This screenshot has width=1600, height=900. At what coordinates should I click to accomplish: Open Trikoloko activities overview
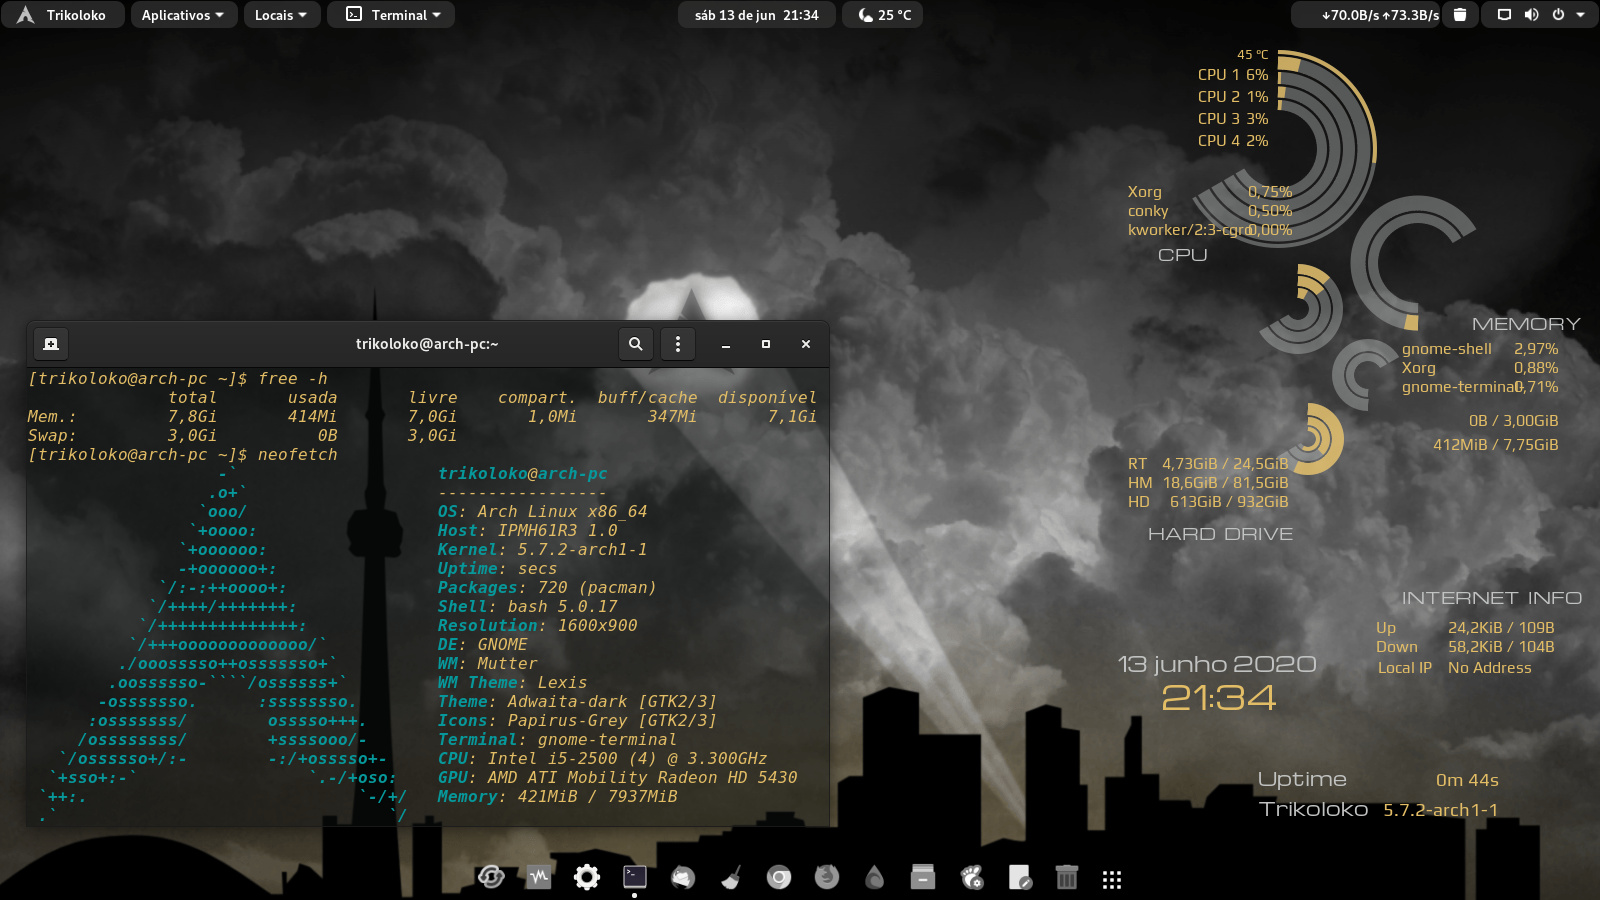pyautogui.click(x=62, y=15)
